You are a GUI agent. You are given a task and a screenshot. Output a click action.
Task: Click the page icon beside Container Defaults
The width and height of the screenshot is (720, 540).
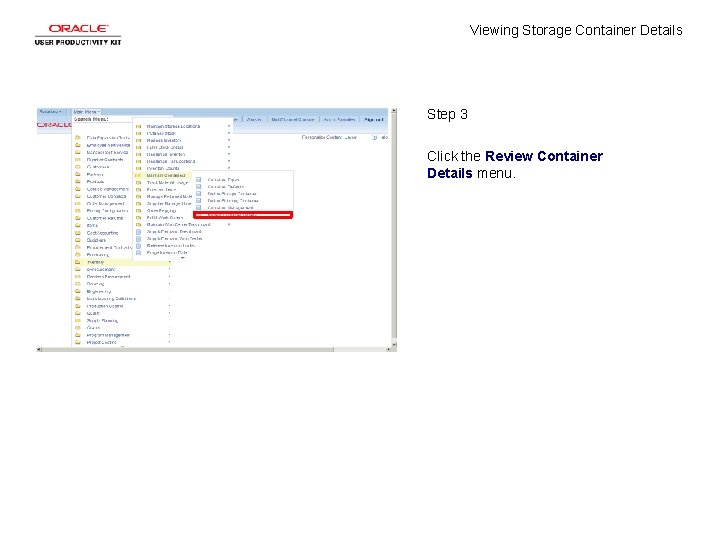point(199,187)
